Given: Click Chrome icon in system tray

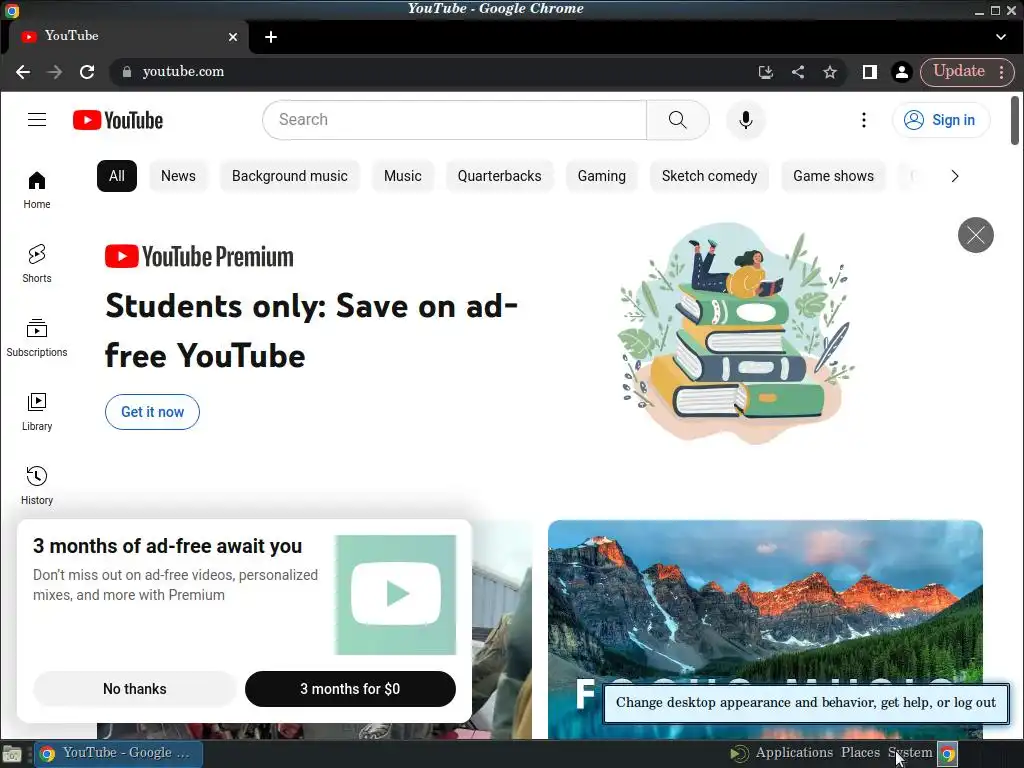Looking at the screenshot, I should 947,754.
